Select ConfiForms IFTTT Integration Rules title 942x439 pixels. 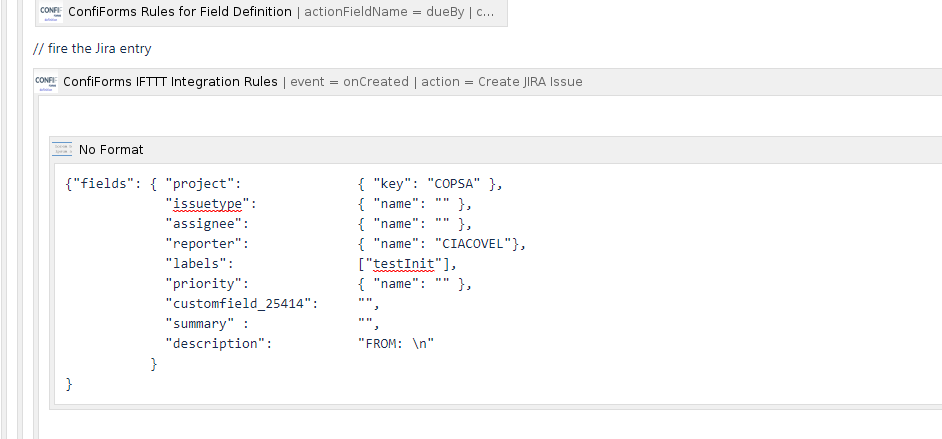pos(170,82)
